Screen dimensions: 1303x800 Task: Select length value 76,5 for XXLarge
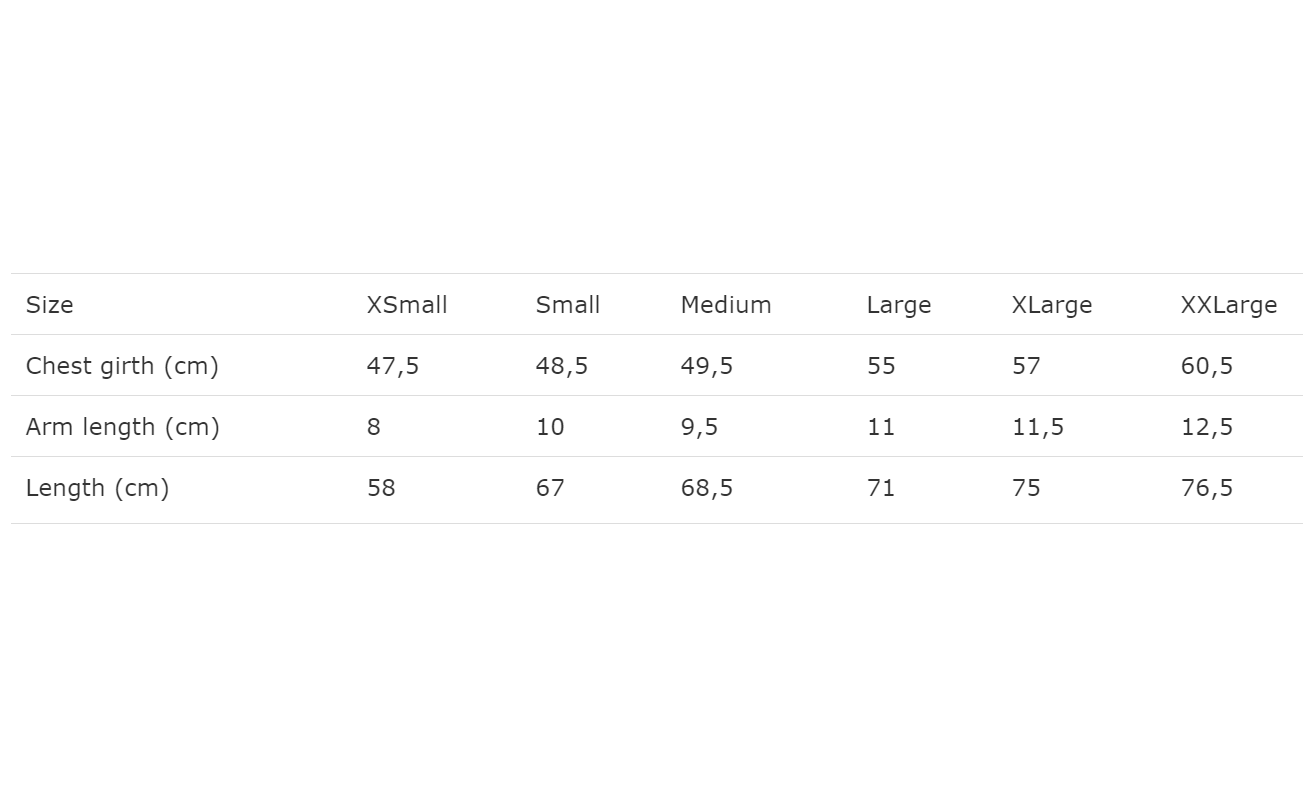pyautogui.click(x=1206, y=488)
